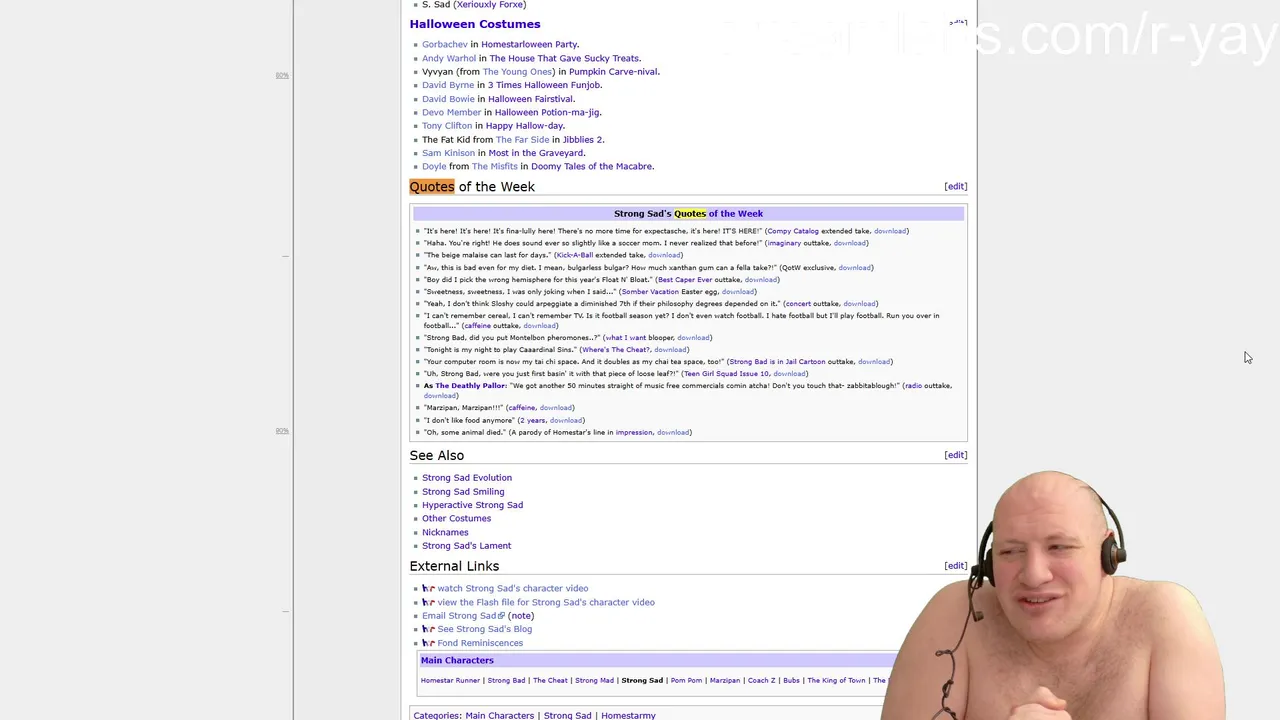Screen dimensions: 1280x720
Task: Open 'The Far Side' link
Action: click(522, 140)
